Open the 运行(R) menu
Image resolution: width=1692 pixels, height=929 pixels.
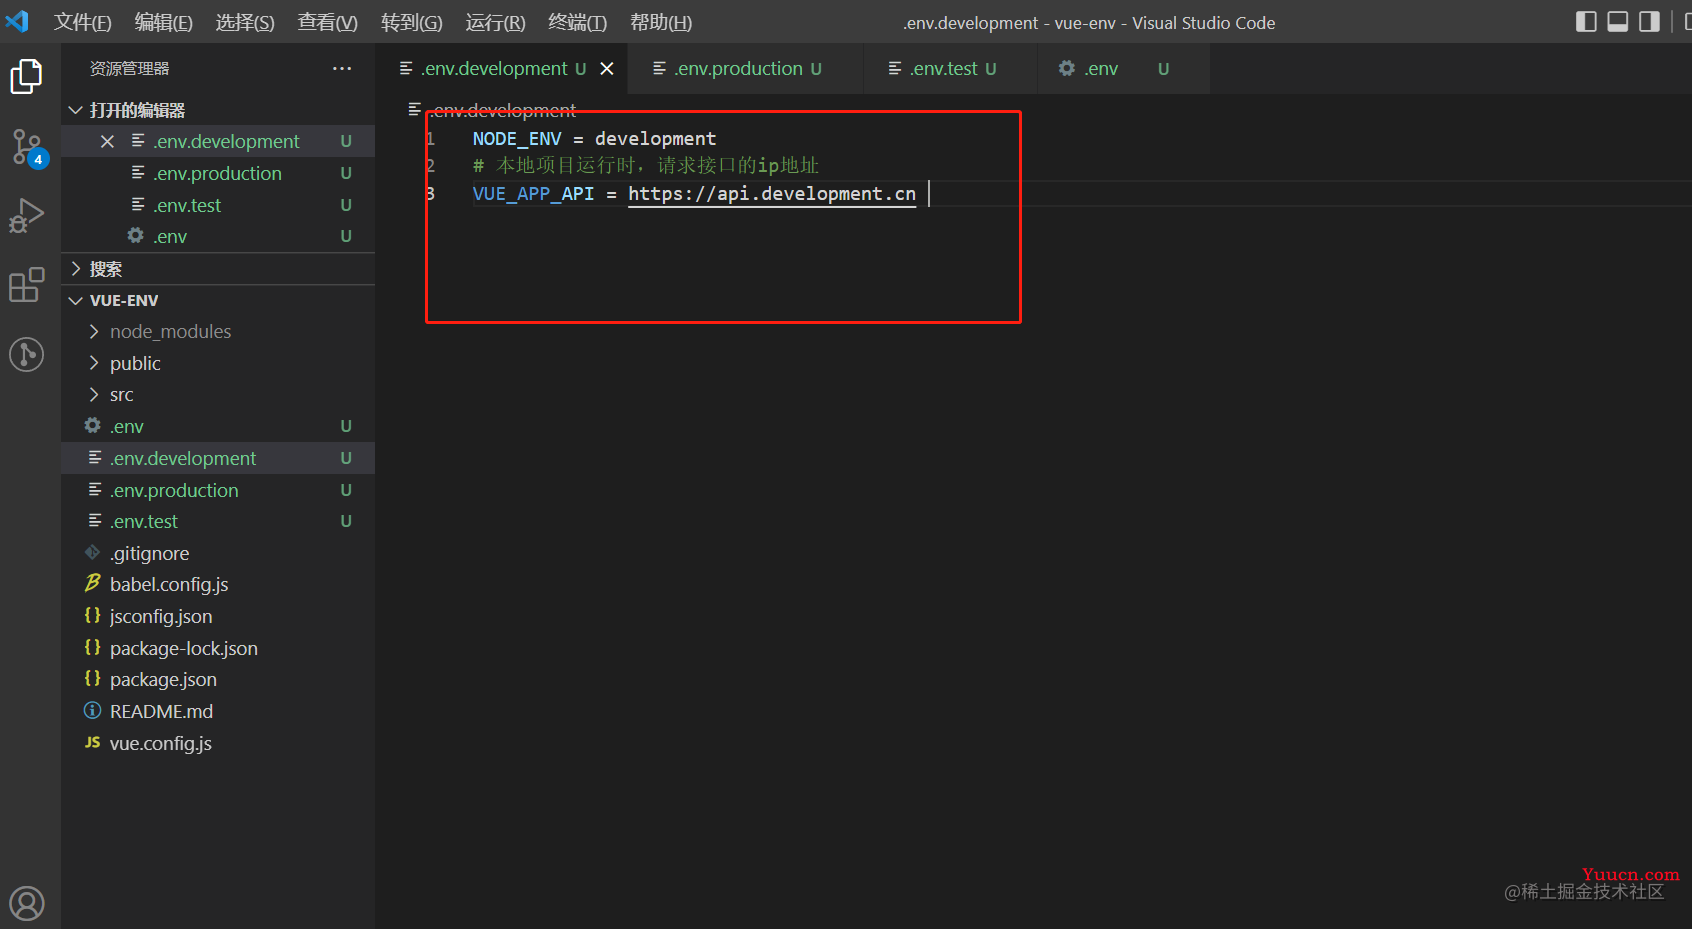pyautogui.click(x=495, y=22)
